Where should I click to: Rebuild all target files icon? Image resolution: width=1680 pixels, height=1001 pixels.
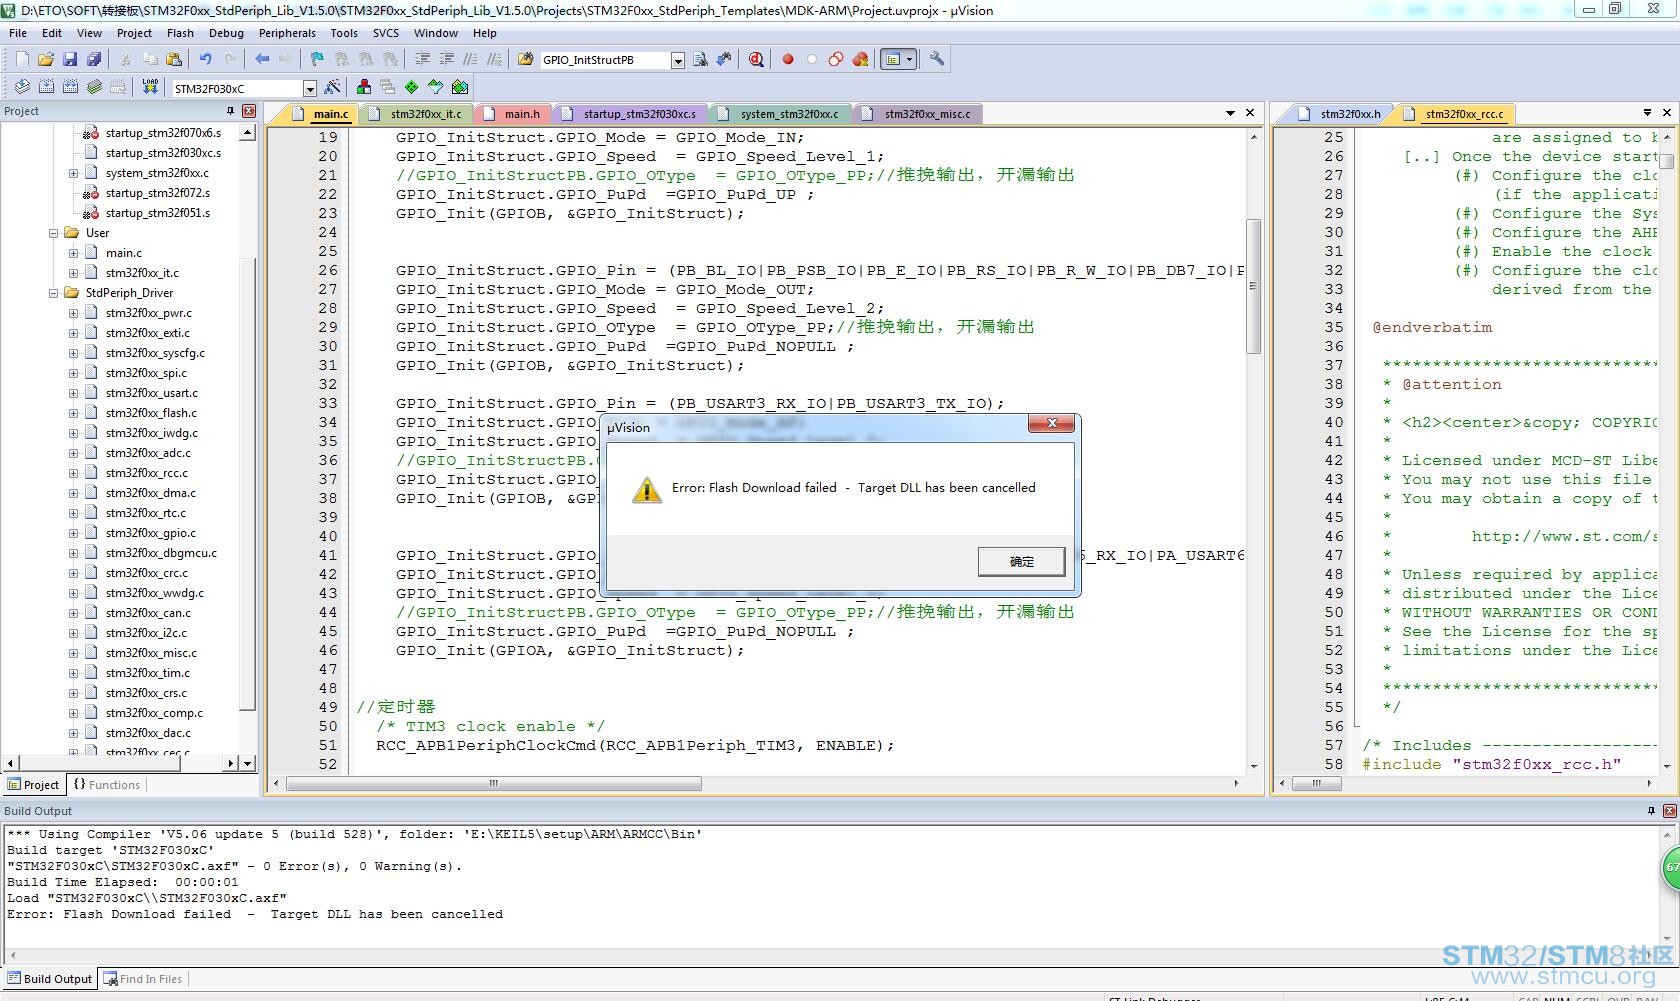[x=70, y=88]
